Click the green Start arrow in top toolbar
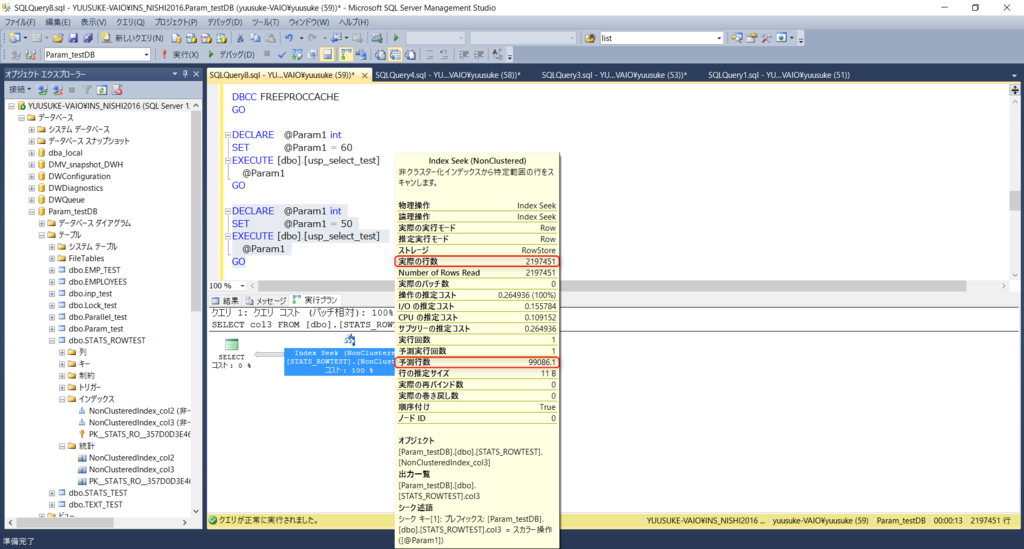The width and height of the screenshot is (1024, 549). [396, 38]
